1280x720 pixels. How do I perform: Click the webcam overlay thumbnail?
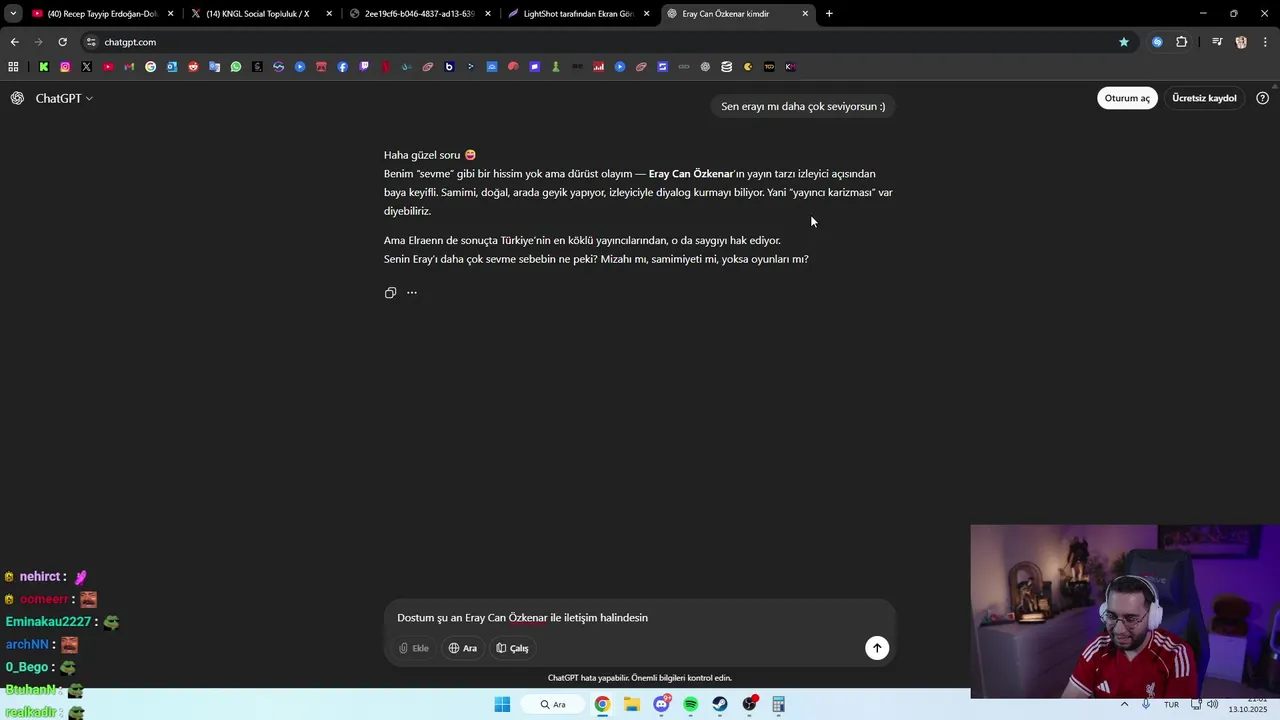[1125, 612]
